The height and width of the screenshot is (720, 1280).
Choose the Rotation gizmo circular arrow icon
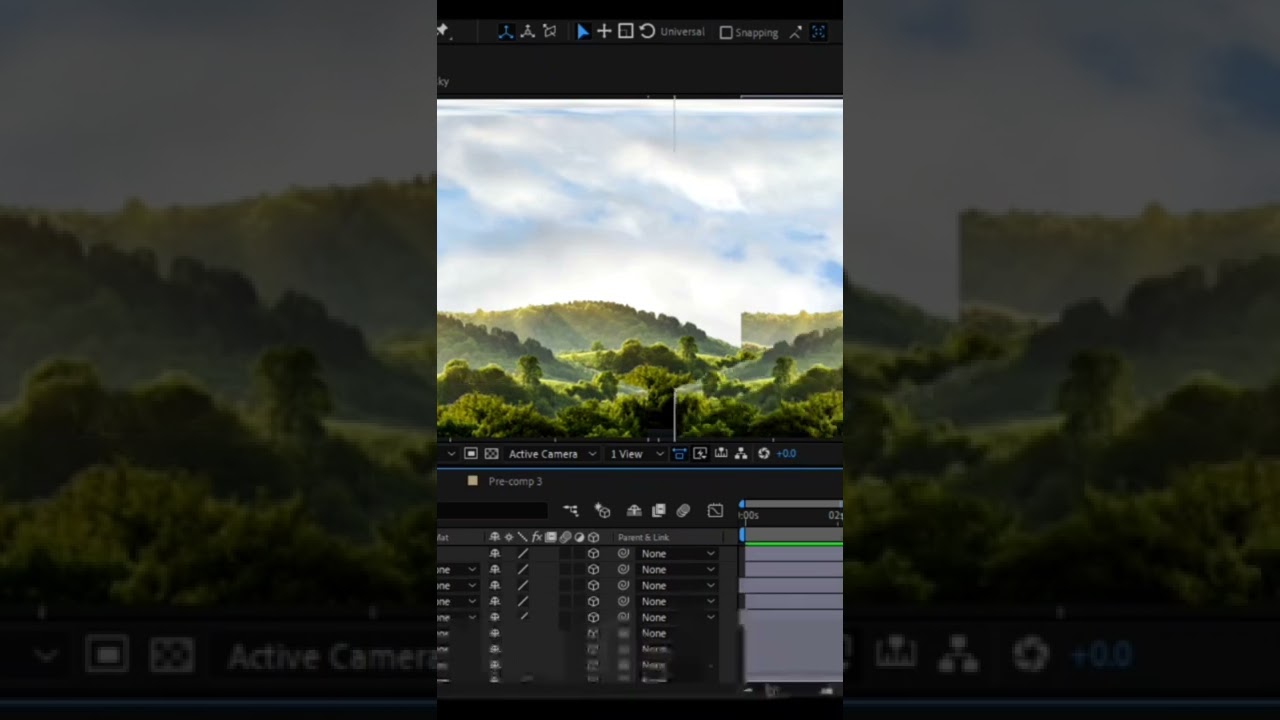coord(647,32)
